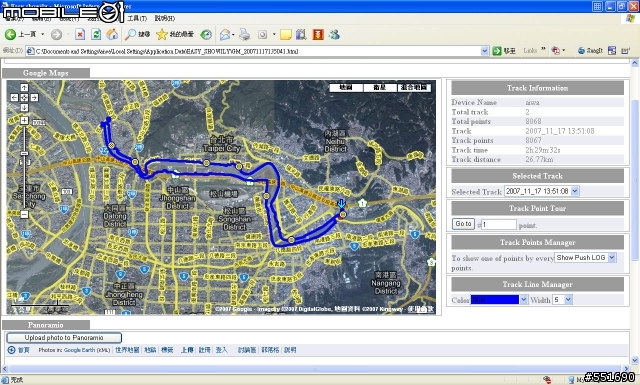Open the 世界地圖 link
The width and height of the screenshot is (640, 385).
(x=127, y=350)
